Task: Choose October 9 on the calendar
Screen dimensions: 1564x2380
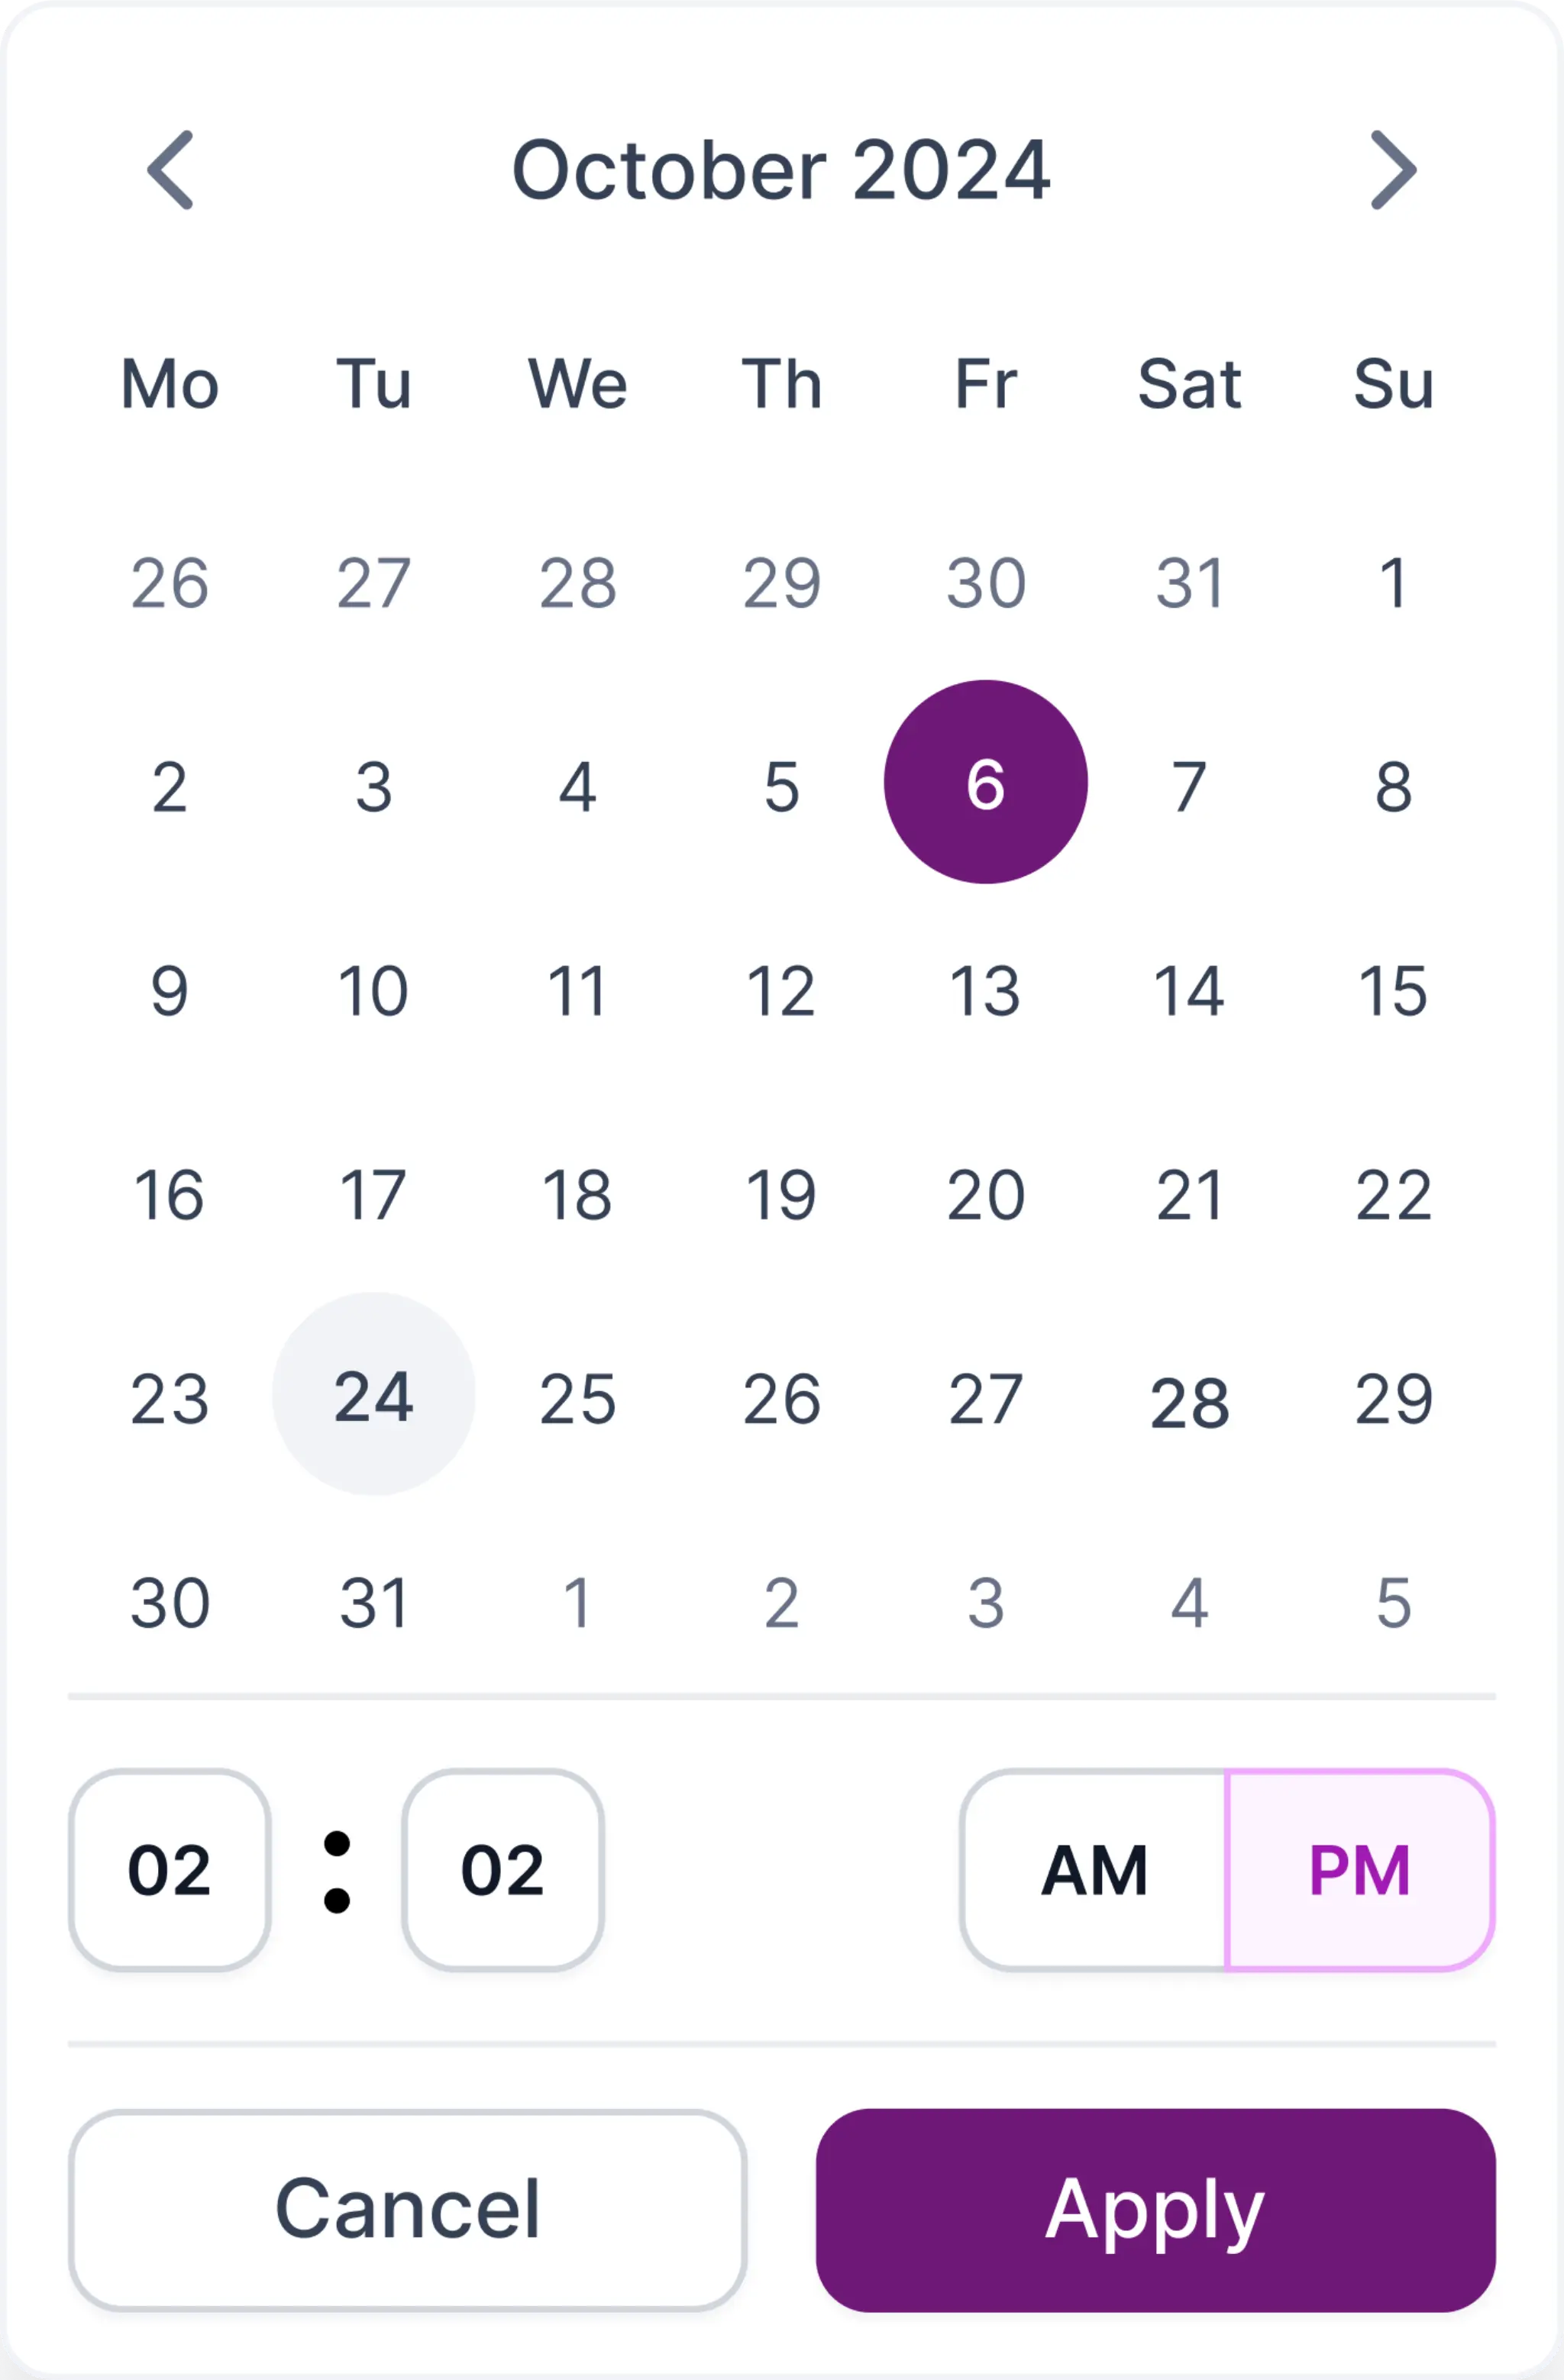Action: [170, 991]
